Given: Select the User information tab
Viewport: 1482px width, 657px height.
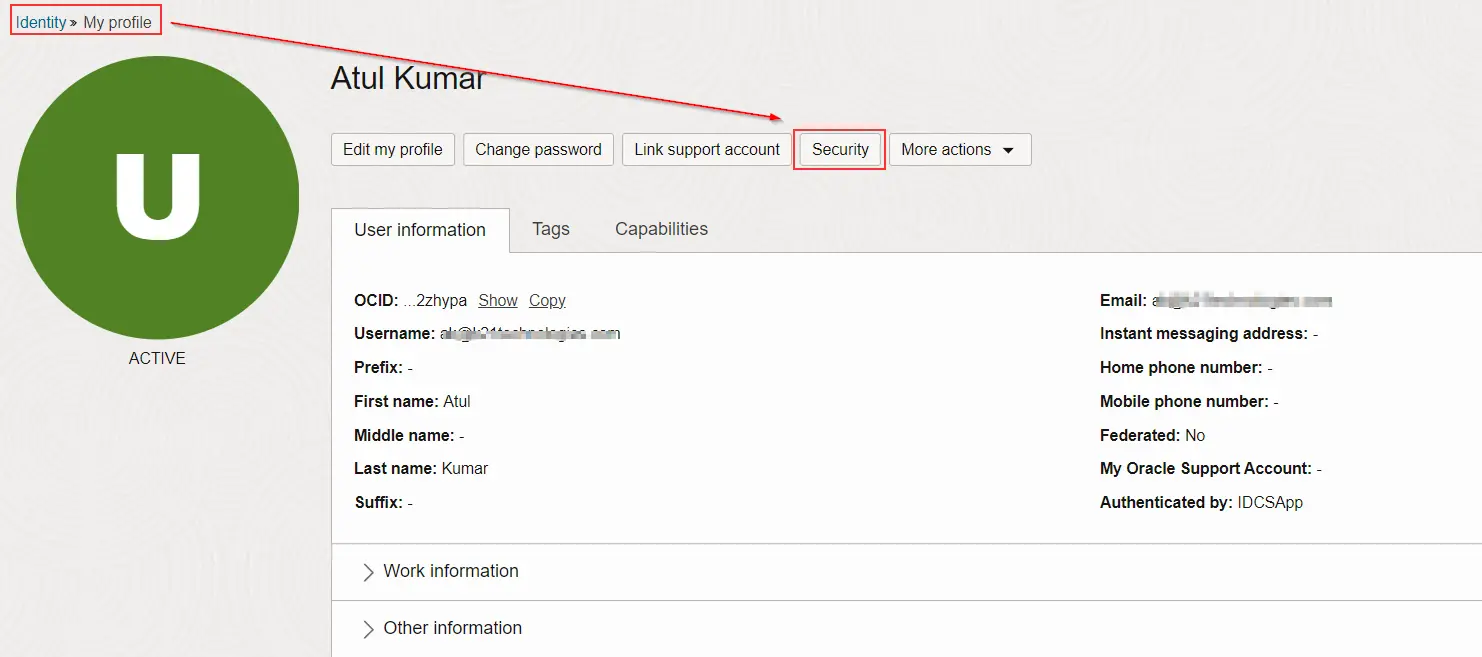Looking at the screenshot, I should (x=419, y=230).
